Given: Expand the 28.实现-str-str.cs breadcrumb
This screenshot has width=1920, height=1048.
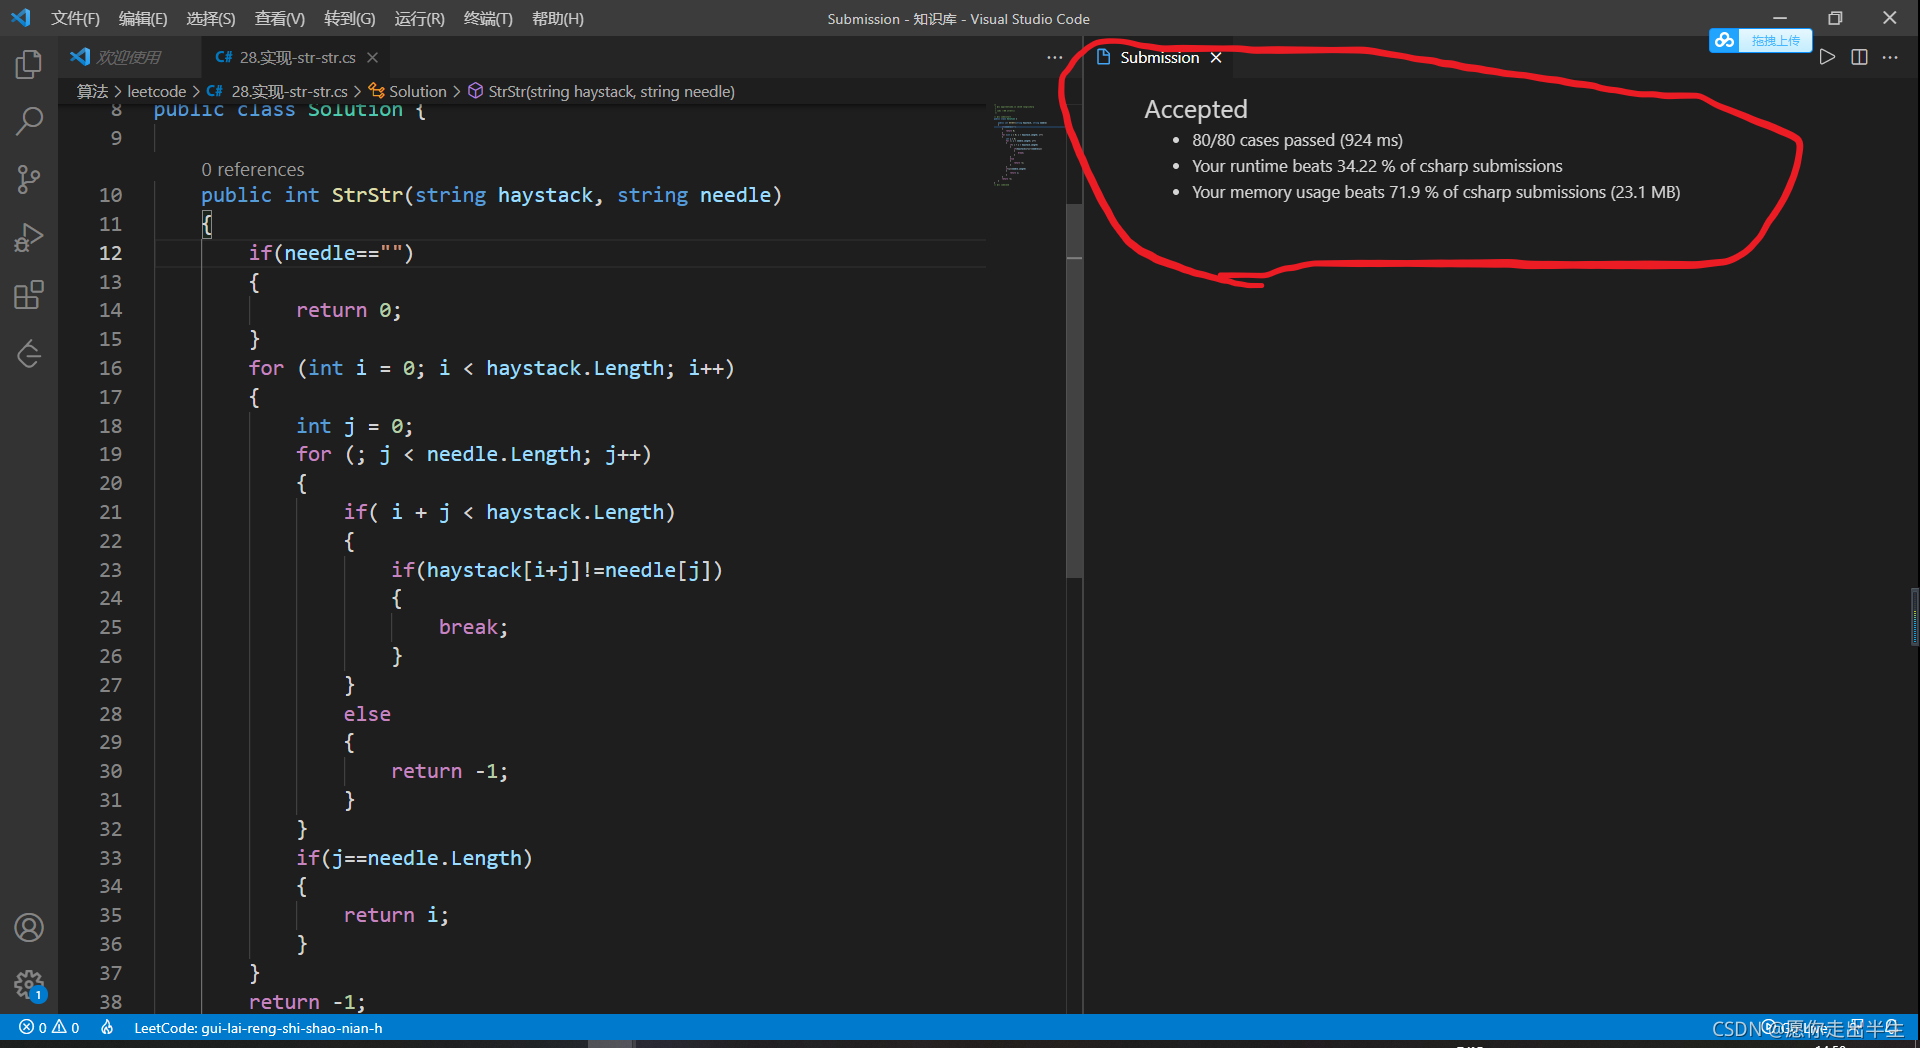Looking at the screenshot, I should [278, 91].
